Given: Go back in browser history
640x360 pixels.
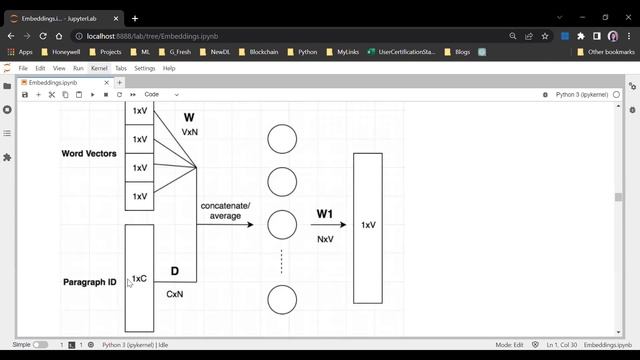Looking at the screenshot, I should click(x=11, y=36).
